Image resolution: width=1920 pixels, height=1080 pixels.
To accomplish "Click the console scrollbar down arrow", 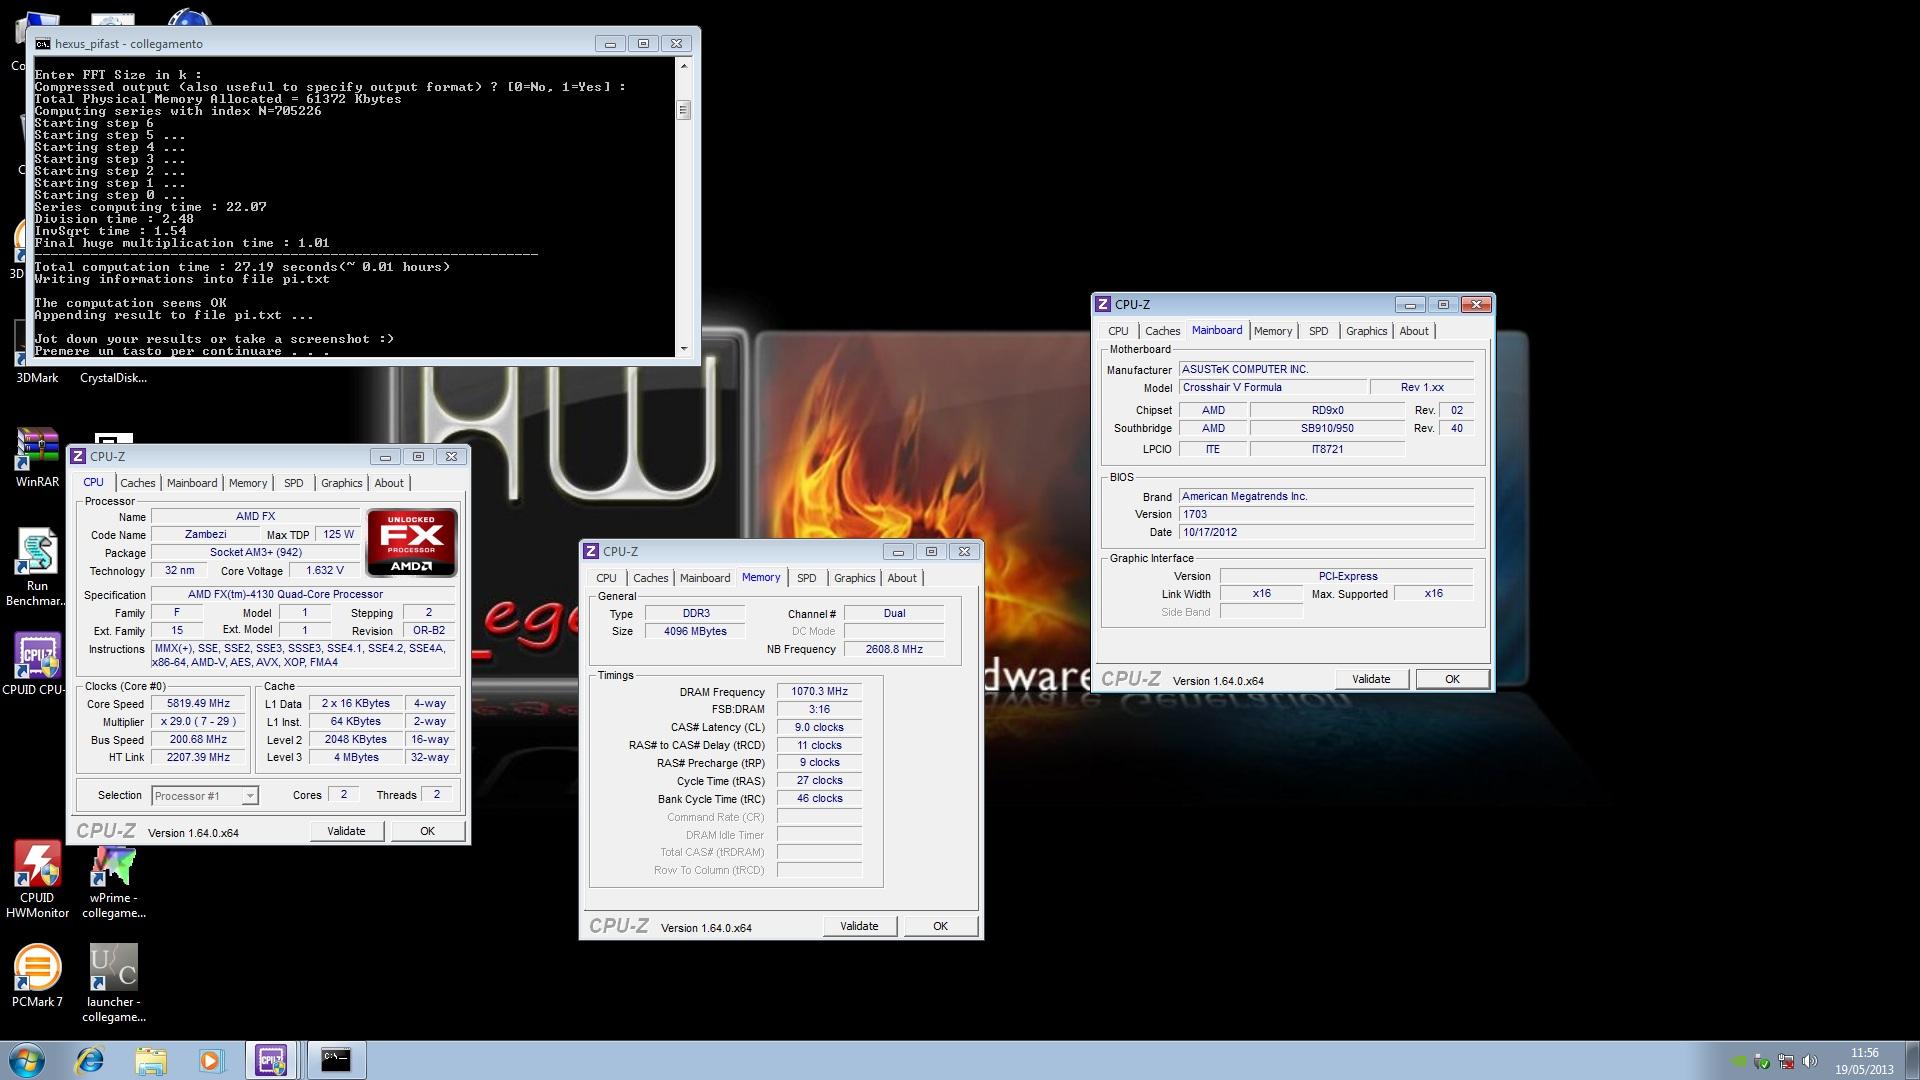I will tap(684, 349).
